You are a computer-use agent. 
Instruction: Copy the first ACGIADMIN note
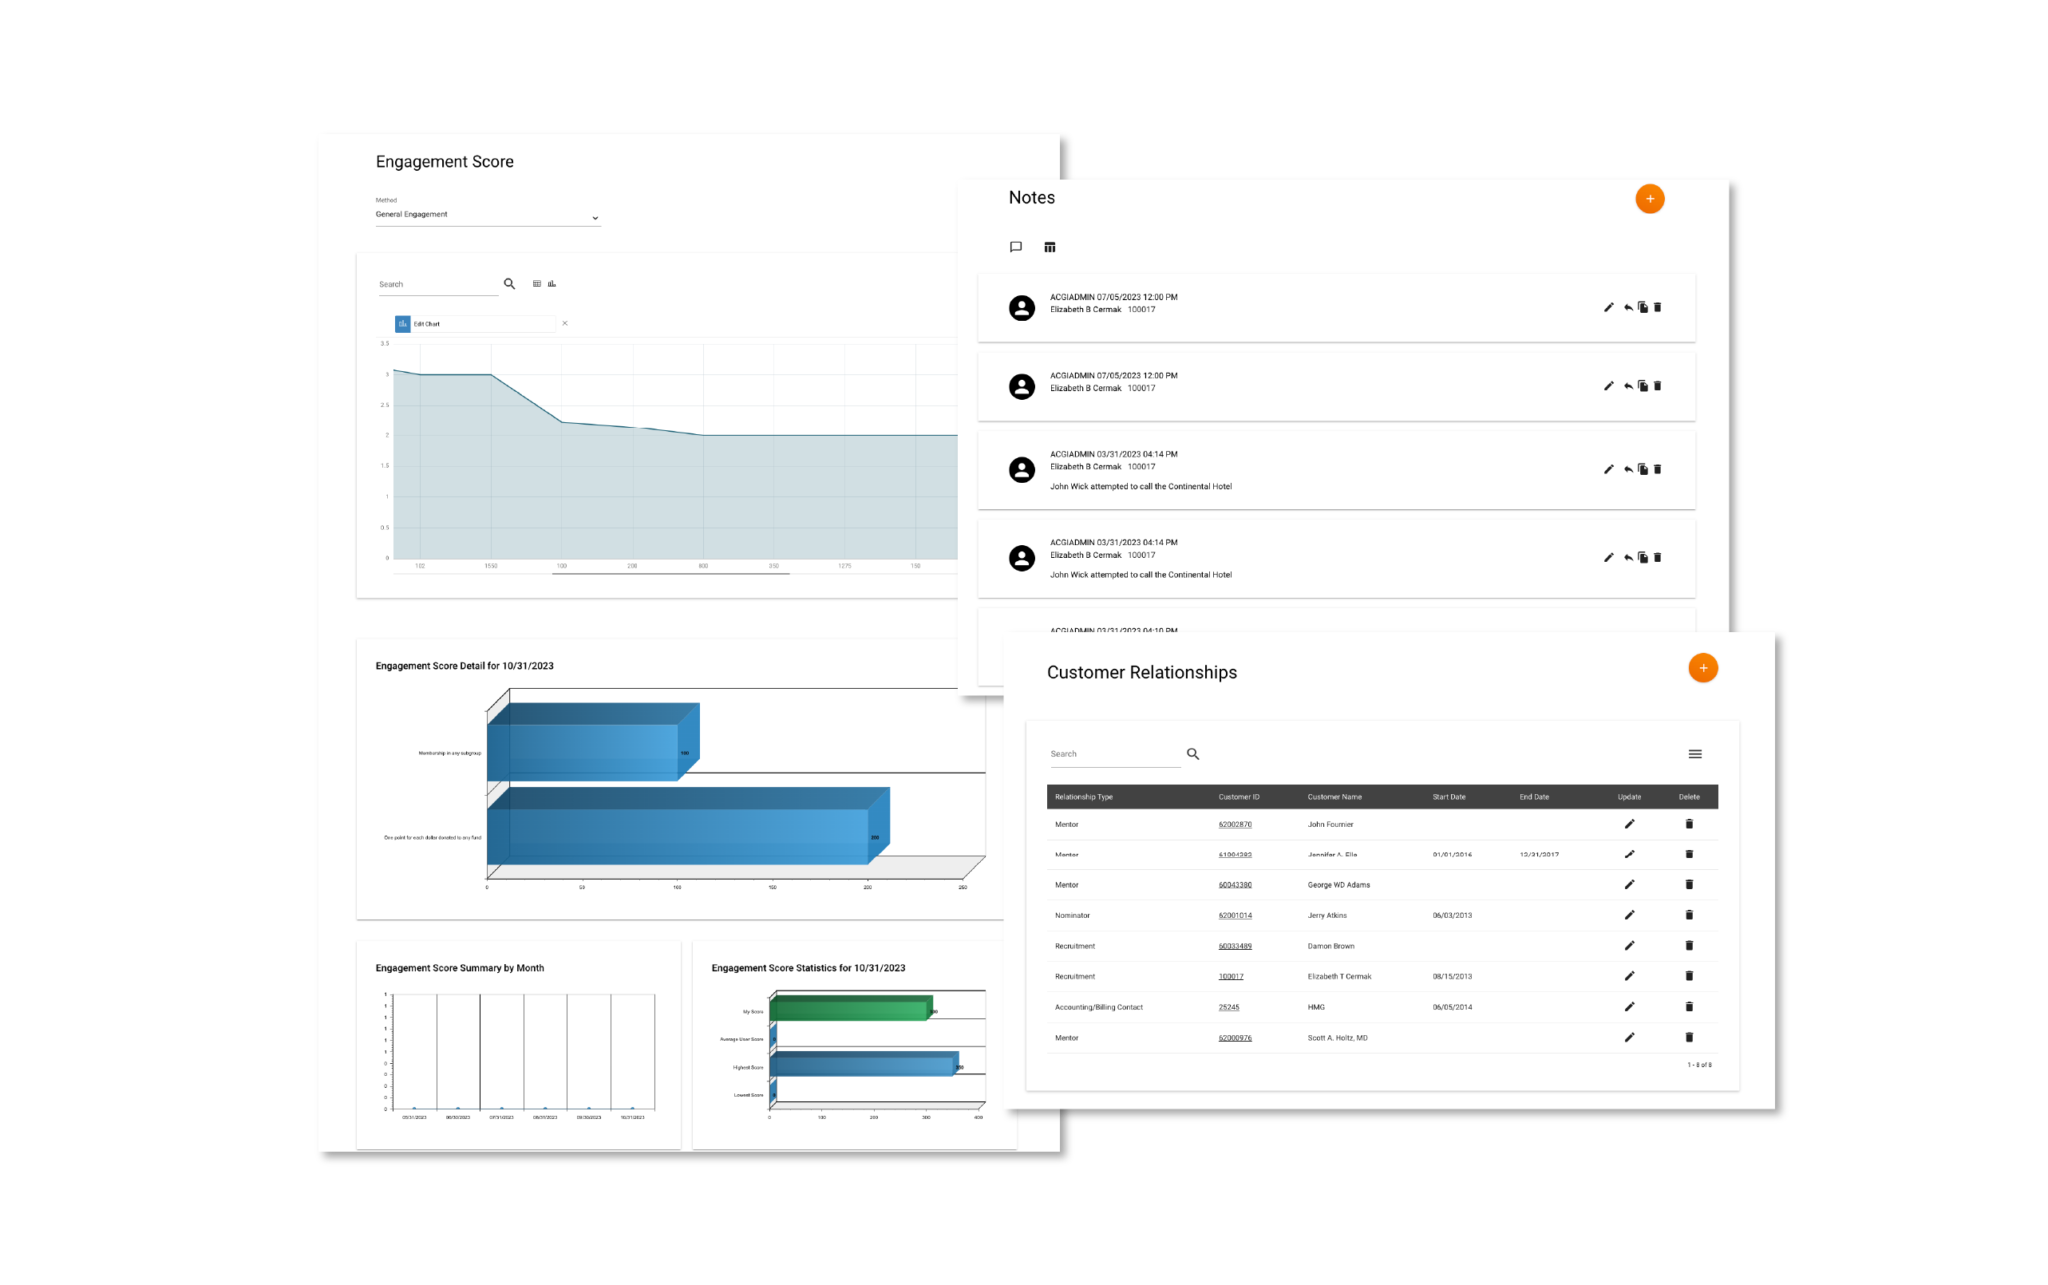click(x=1643, y=307)
